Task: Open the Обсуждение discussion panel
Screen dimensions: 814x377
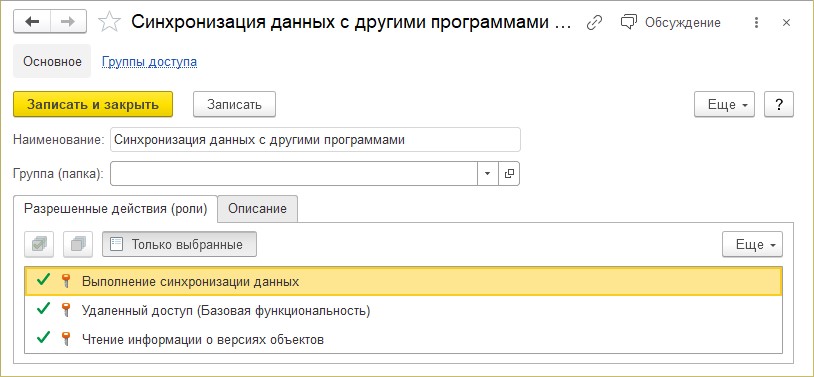Action: coord(671,22)
